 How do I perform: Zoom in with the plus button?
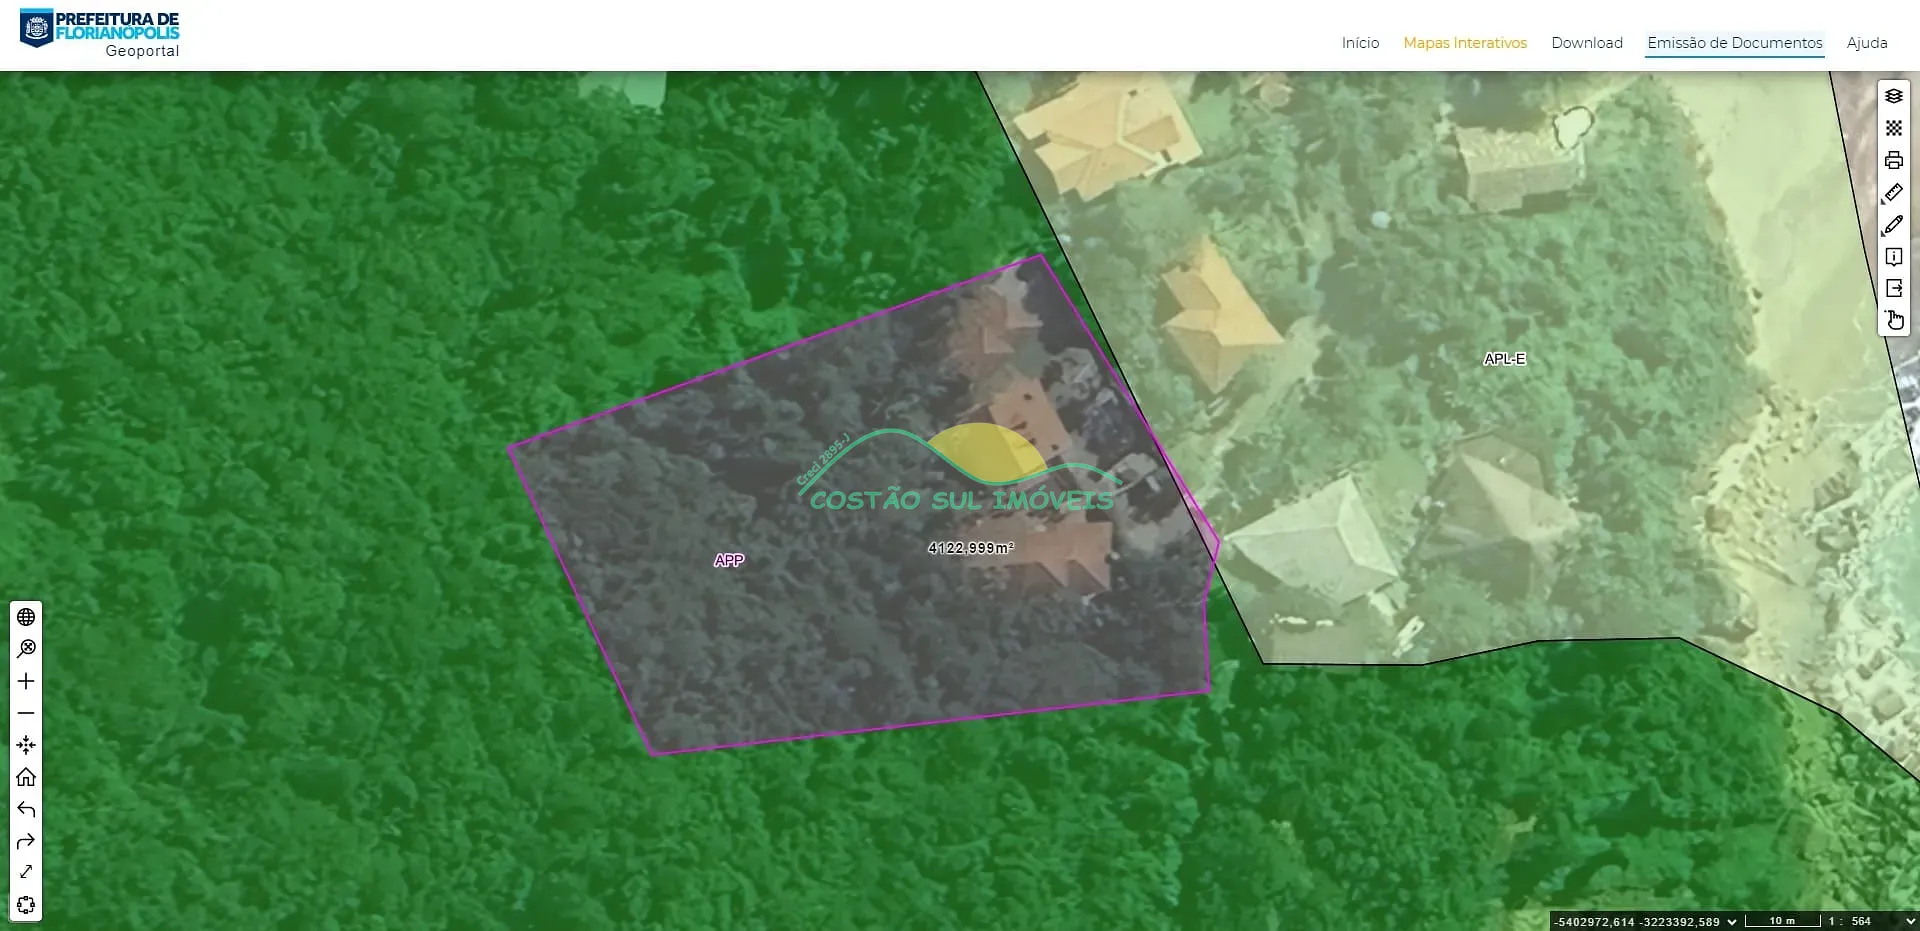coord(26,681)
